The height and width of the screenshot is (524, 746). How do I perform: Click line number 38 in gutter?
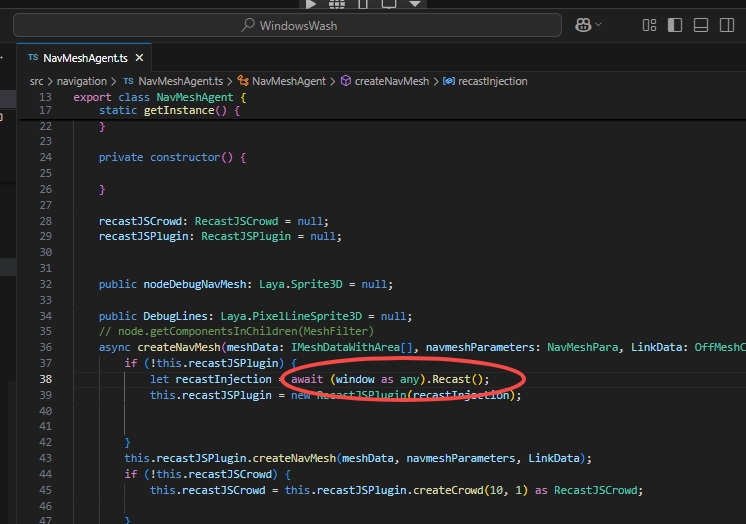[x=45, y=379]
